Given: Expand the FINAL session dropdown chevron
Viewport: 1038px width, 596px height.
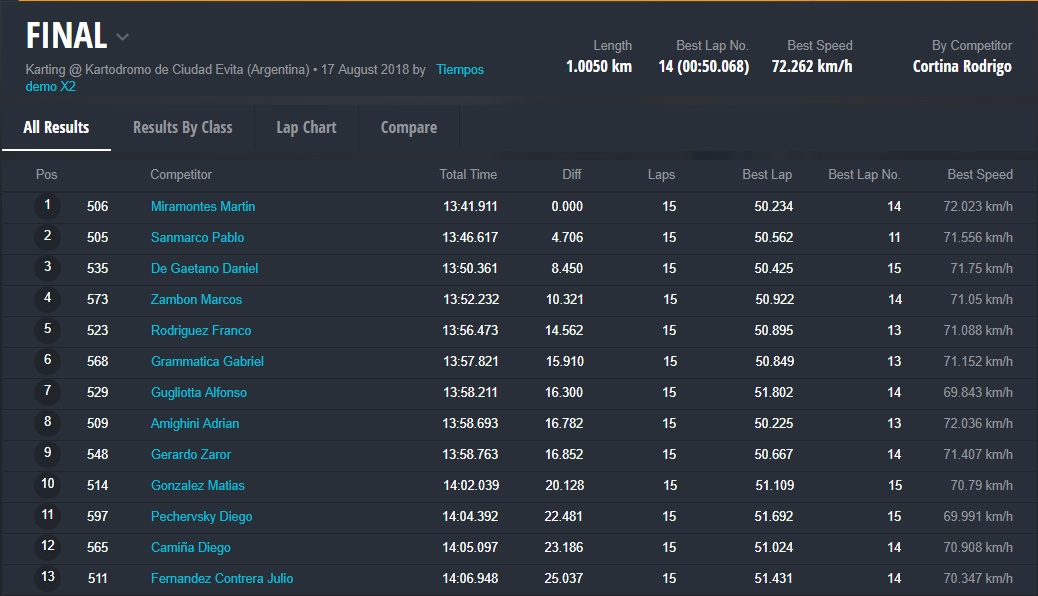Looking at the screenshot, I should coord(122,38).
